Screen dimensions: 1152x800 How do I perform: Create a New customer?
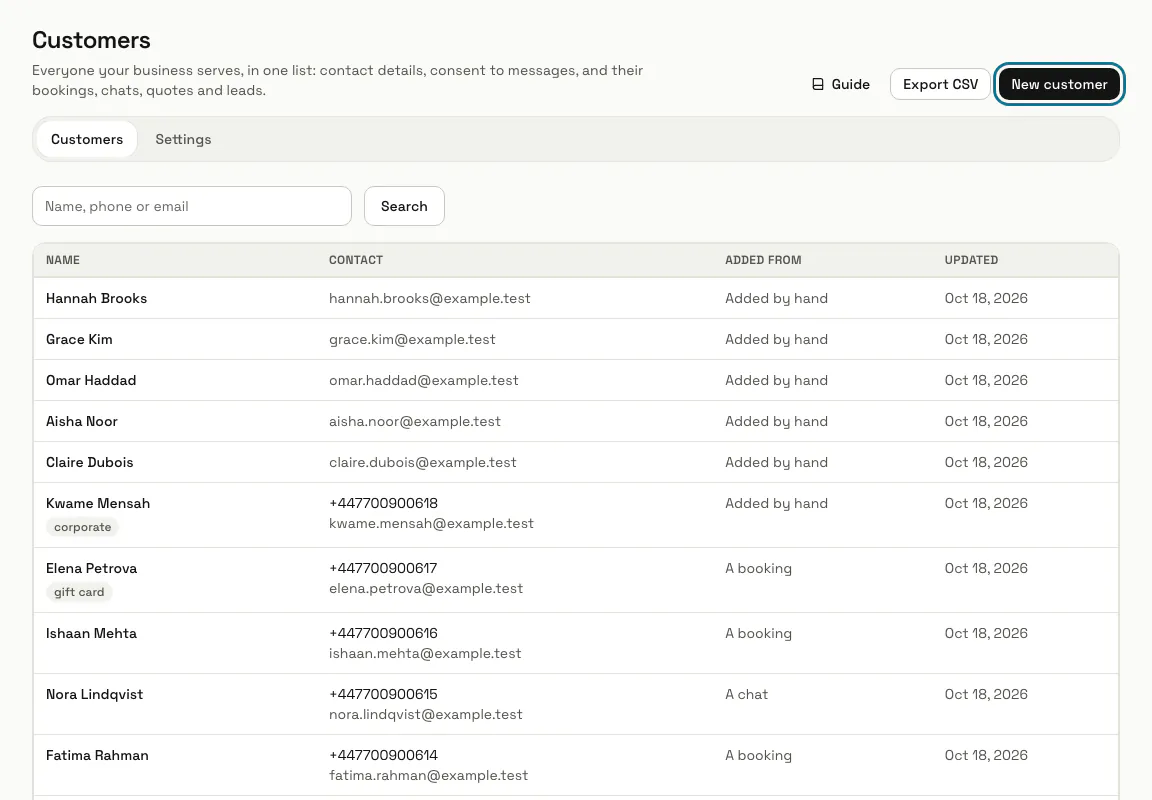pos(1059,84)
